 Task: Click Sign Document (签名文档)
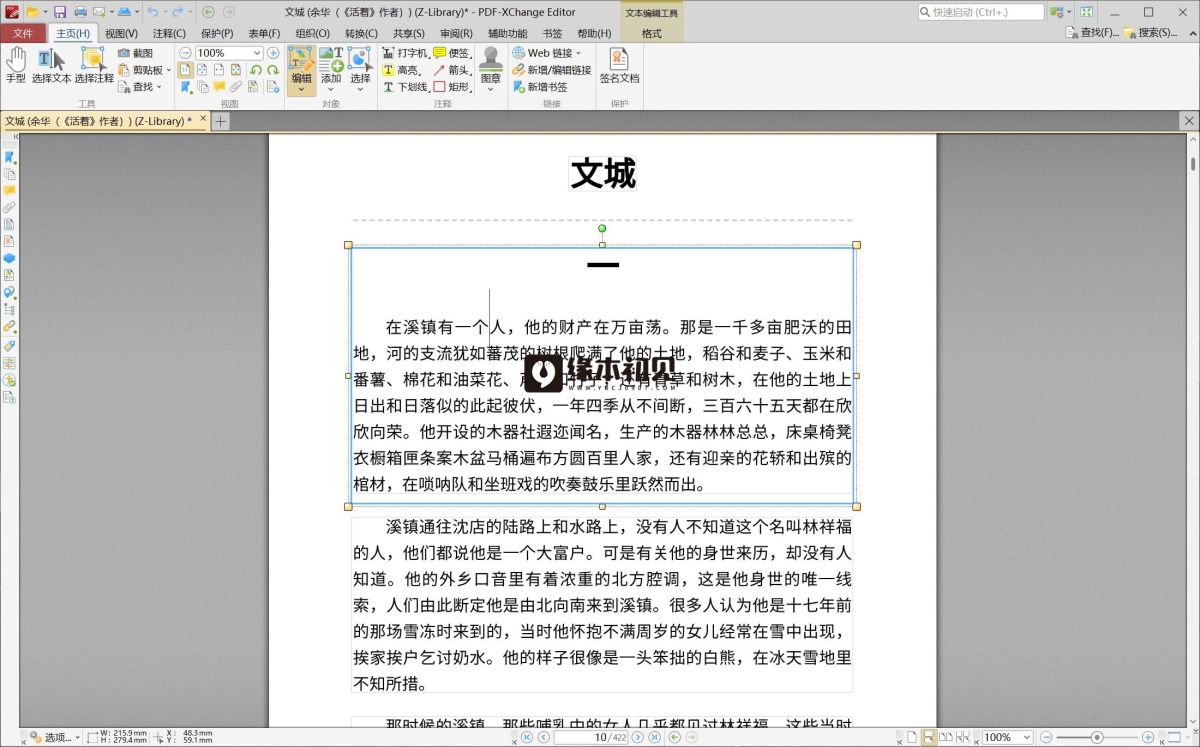click(x=619, y=66)
